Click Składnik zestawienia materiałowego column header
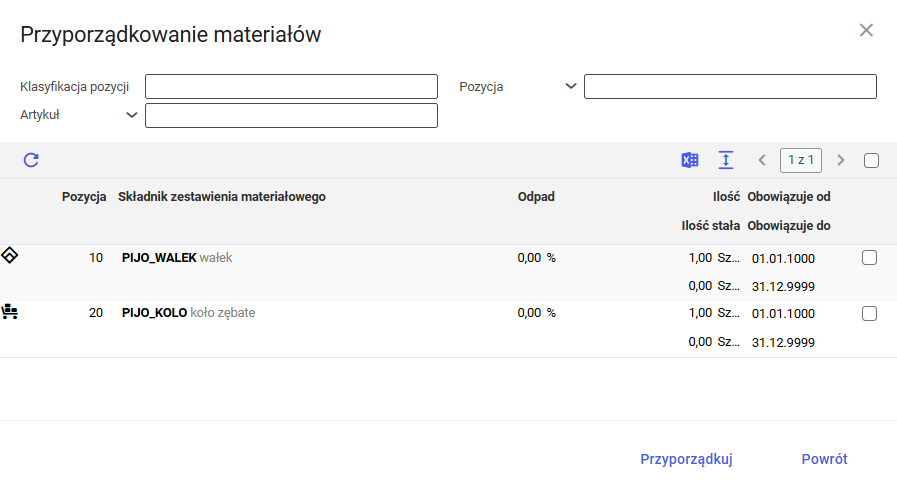The image size is (897, 496). (x=221, y=197)
